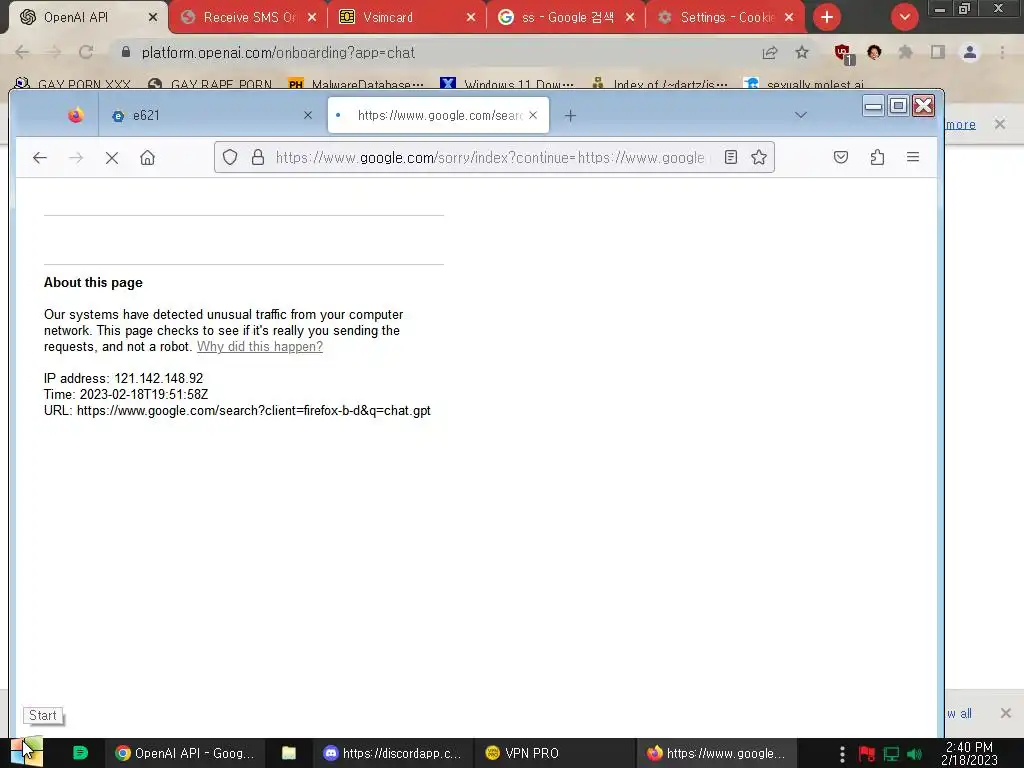Screen dimensions: 1024x768
Task: Open Firefox tracking protection shield
Action: [230, 157]
